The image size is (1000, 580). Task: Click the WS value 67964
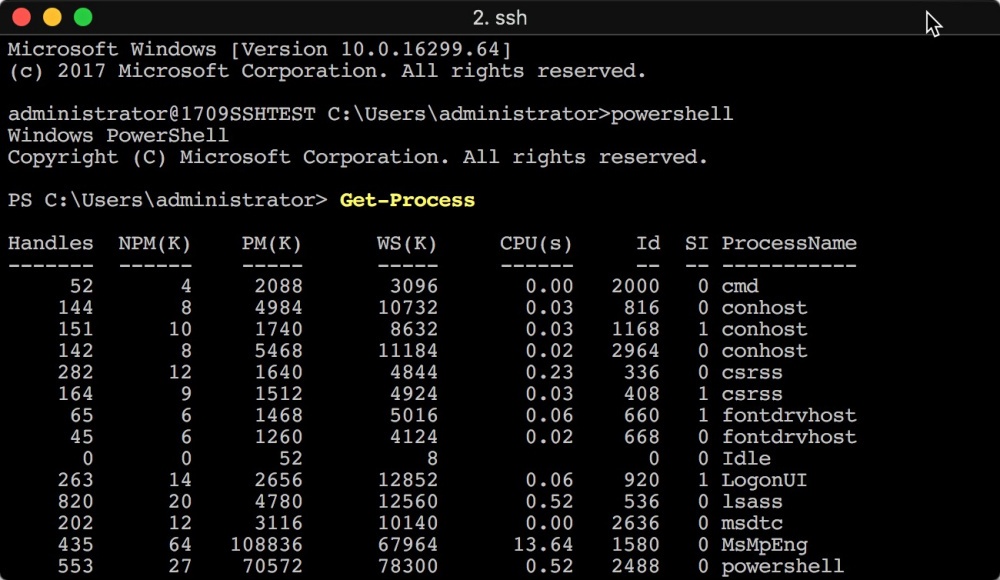click(x=408, y=545)
